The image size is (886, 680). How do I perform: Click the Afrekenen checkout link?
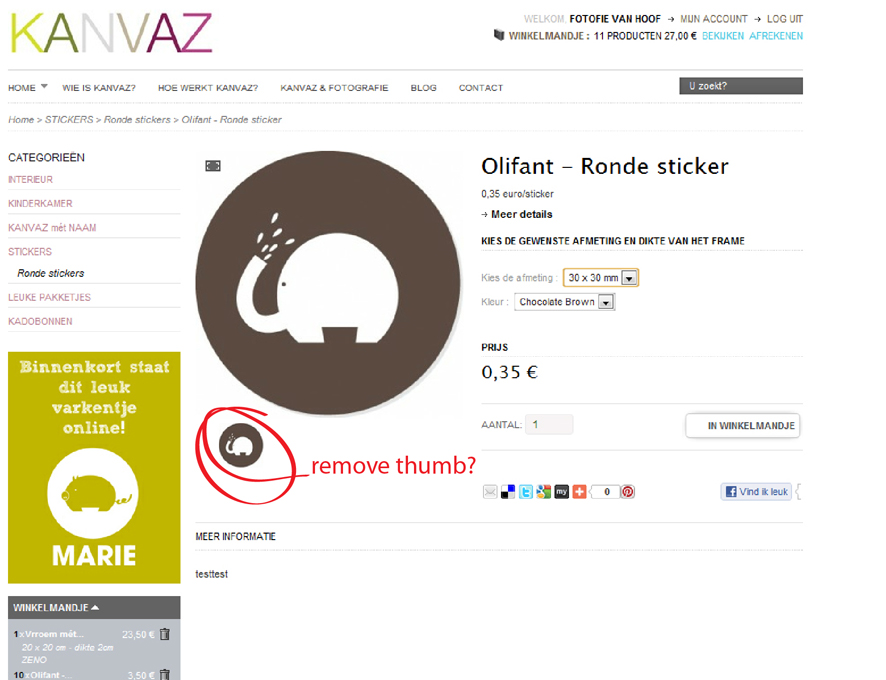(x=776, y=36)
